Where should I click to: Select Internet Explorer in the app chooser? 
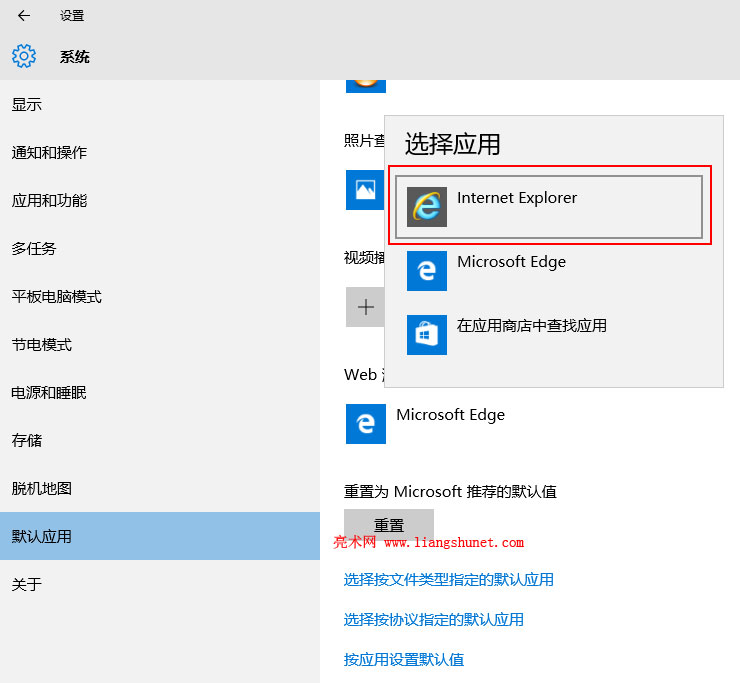click(x=549, y=207)
